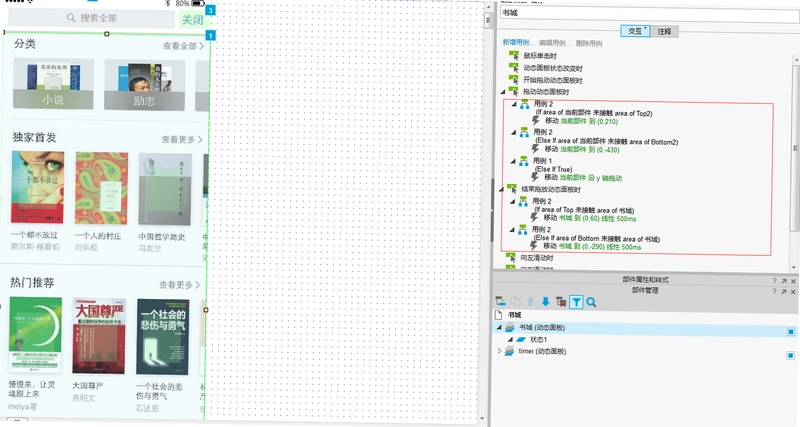Collapse the 拖动动态面板时 event node
The height and width of the screenshot is (427, 800).
pyautogui.click(x=504, y=92)
